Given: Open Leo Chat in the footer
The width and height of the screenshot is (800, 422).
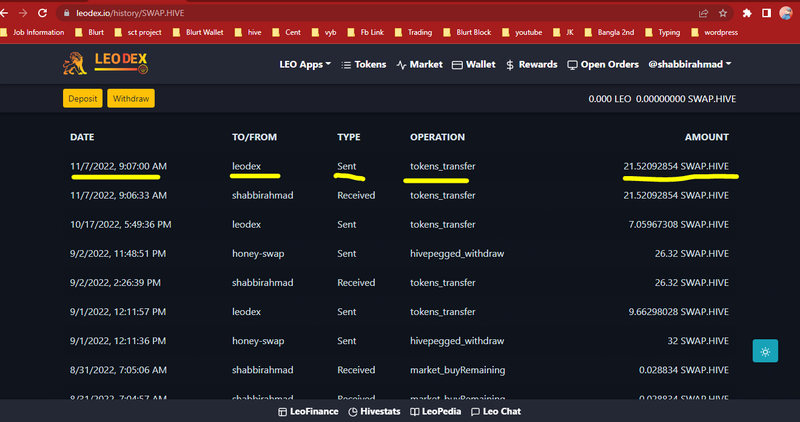Looking at the screenshot, I should [496, 411].
